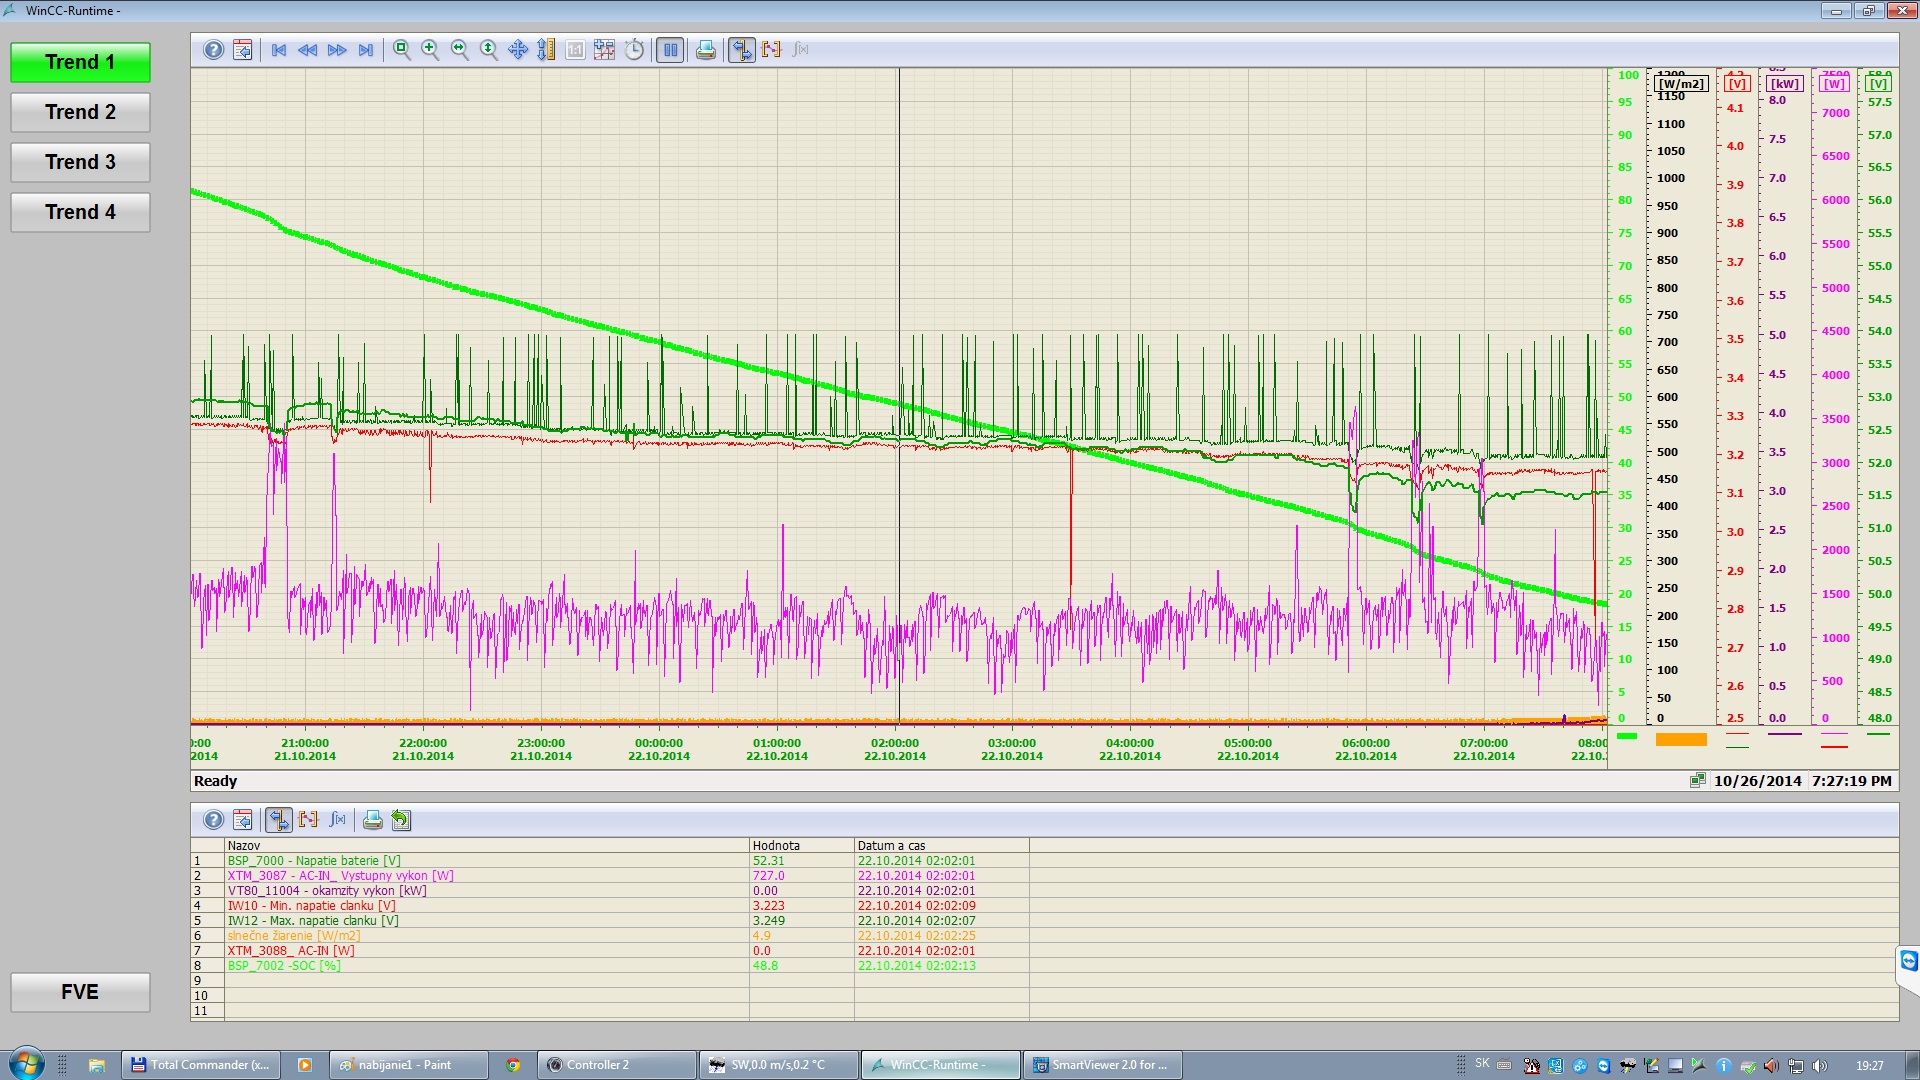Click the zoom in (+) icon
The height and width of the screenshot is (1080, 1920).
click(x=430, y=50)
